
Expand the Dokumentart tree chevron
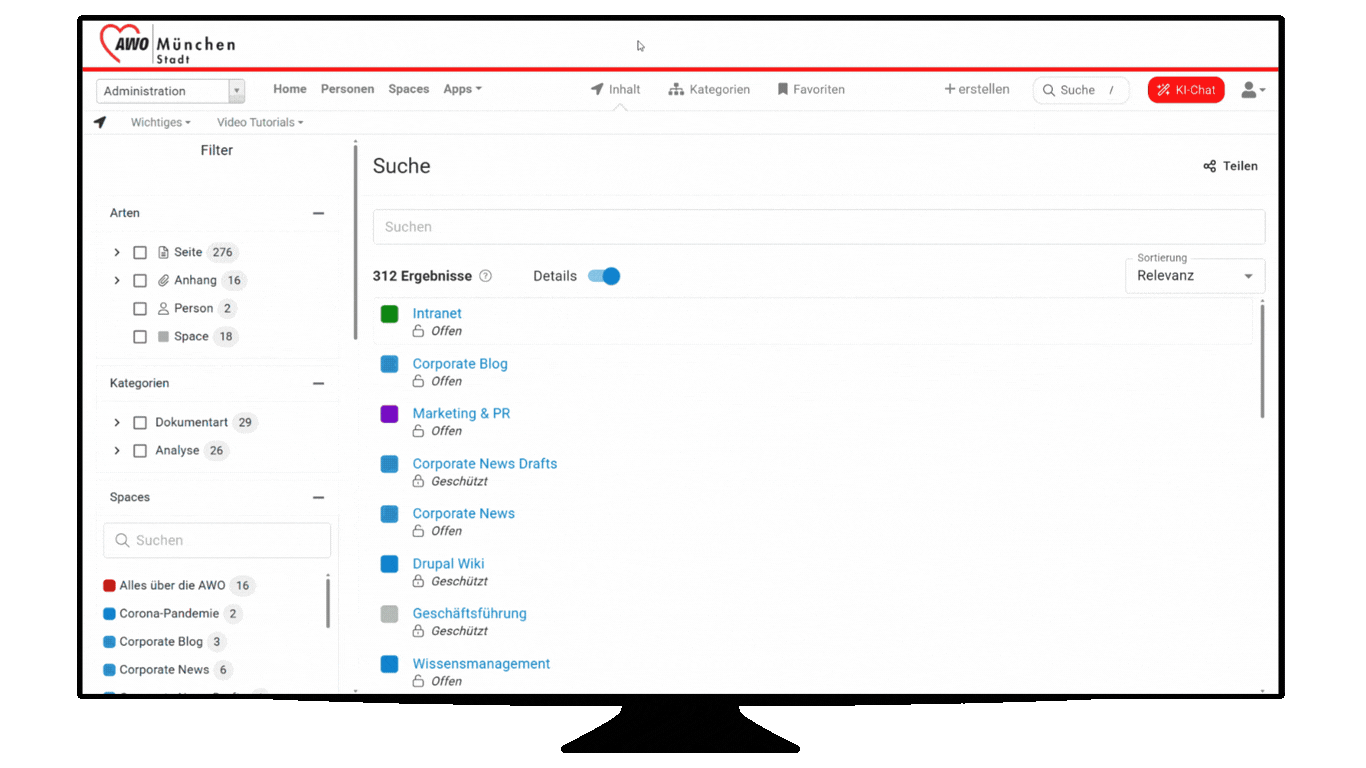pyautogui.click(x=117, y=423)
